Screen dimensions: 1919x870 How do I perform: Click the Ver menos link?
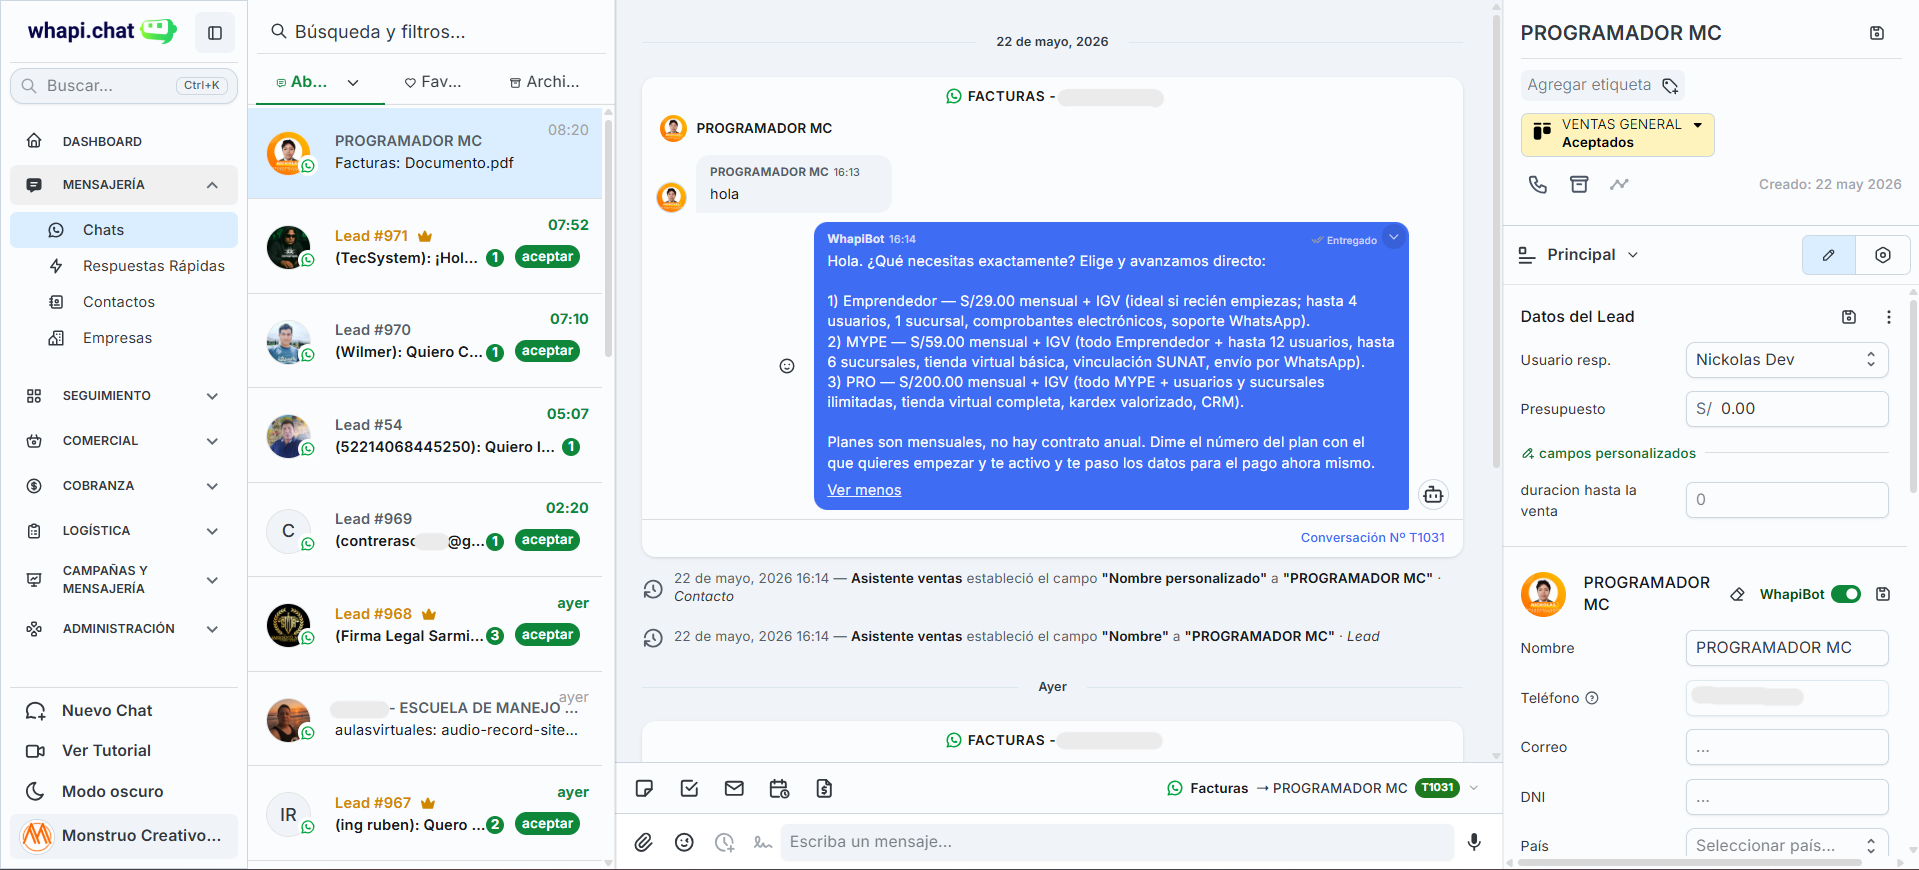[864, 490]
